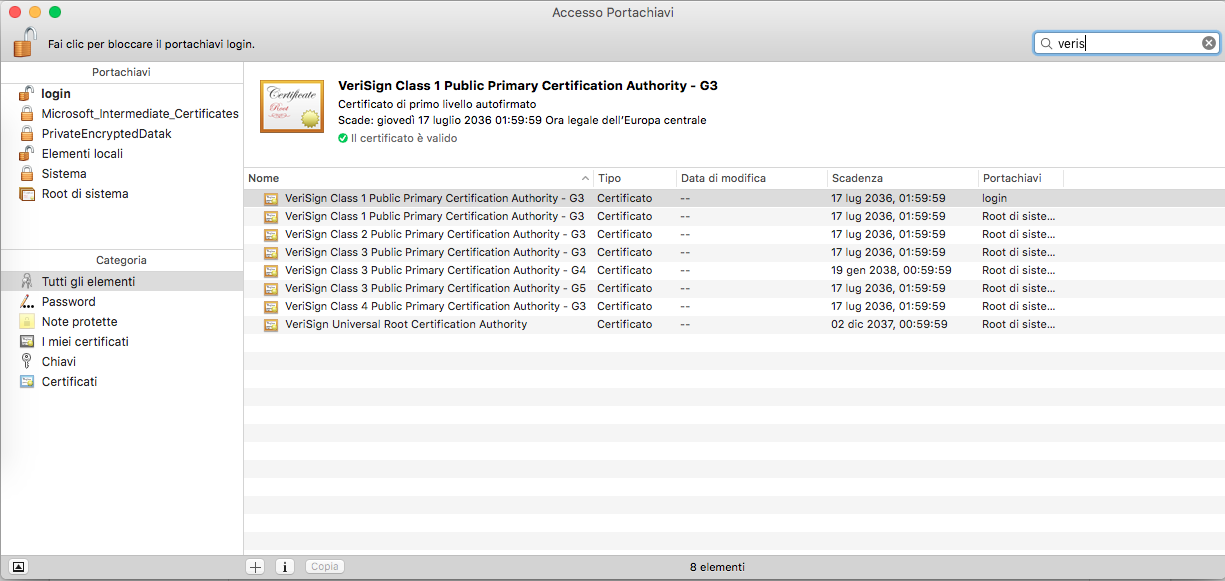1225x581 pixels.
Task: Toggle sidebar view with bottom-left icon button
Action: click(19, 566)
